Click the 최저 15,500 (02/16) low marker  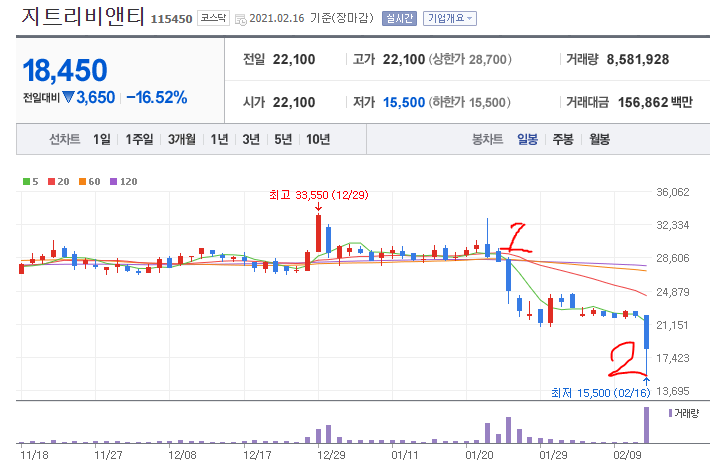pyautogui.click(x=600, y=393)
